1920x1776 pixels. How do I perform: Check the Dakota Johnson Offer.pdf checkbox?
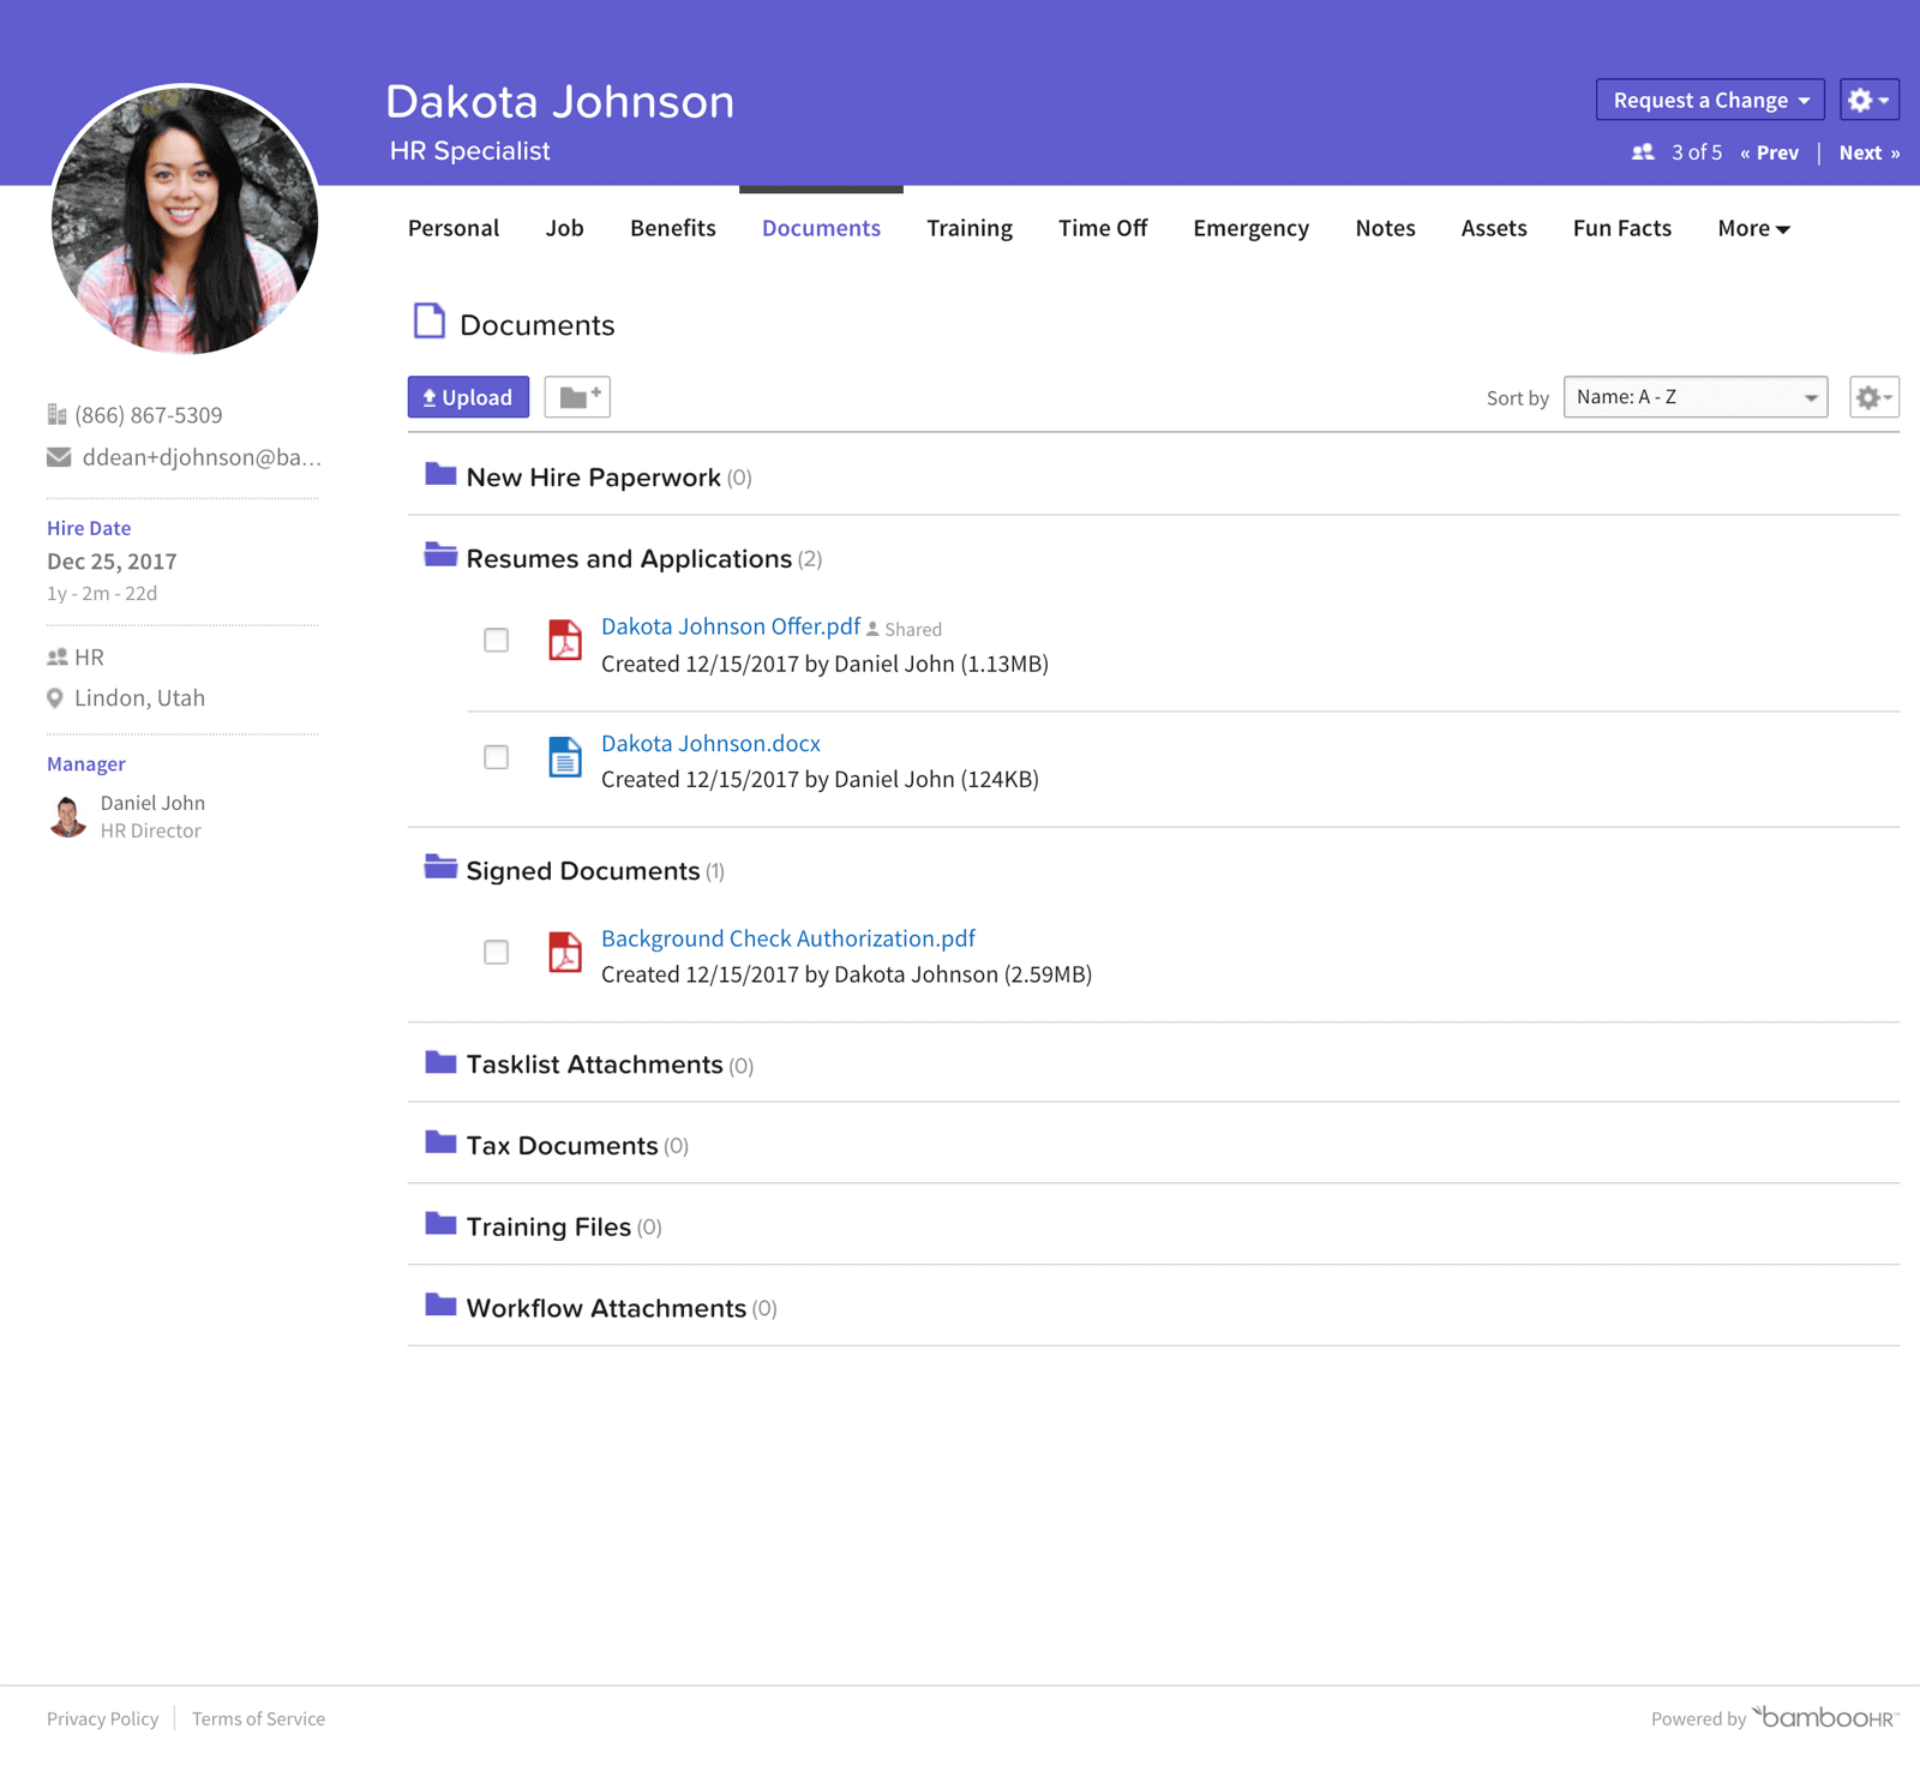(x=496, y=640)
